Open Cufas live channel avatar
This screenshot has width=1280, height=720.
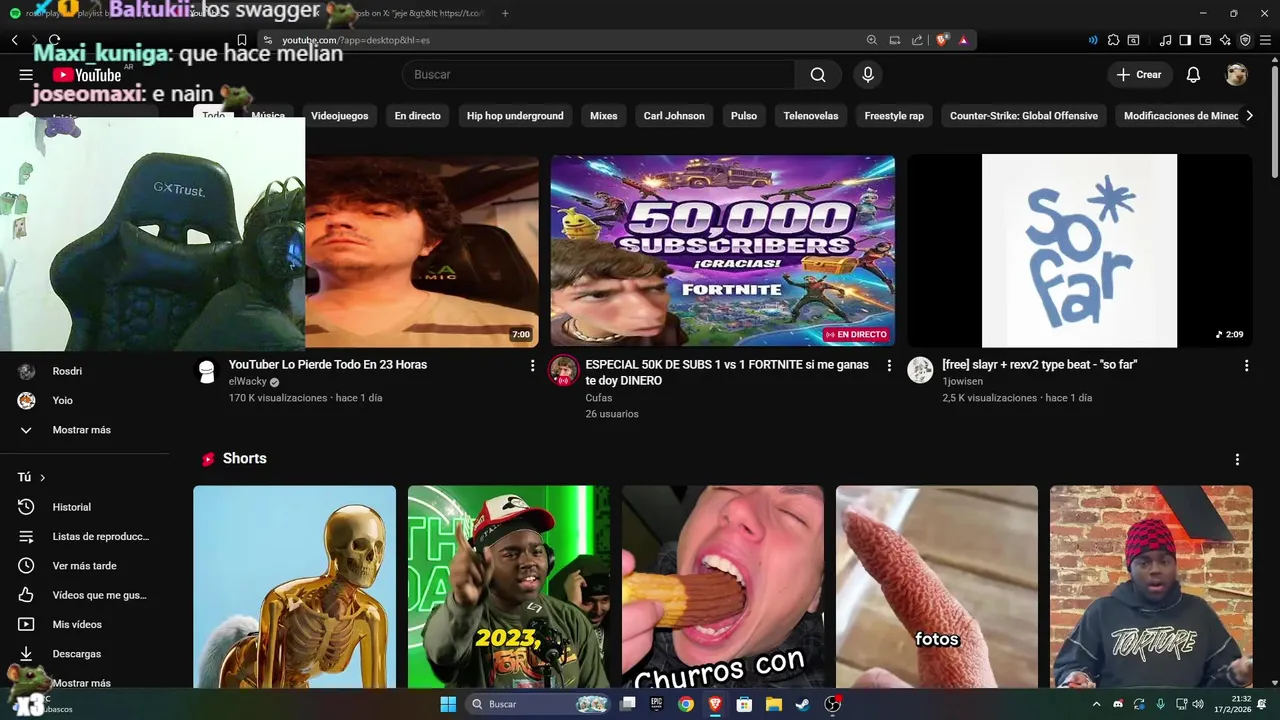pos(564,371)
